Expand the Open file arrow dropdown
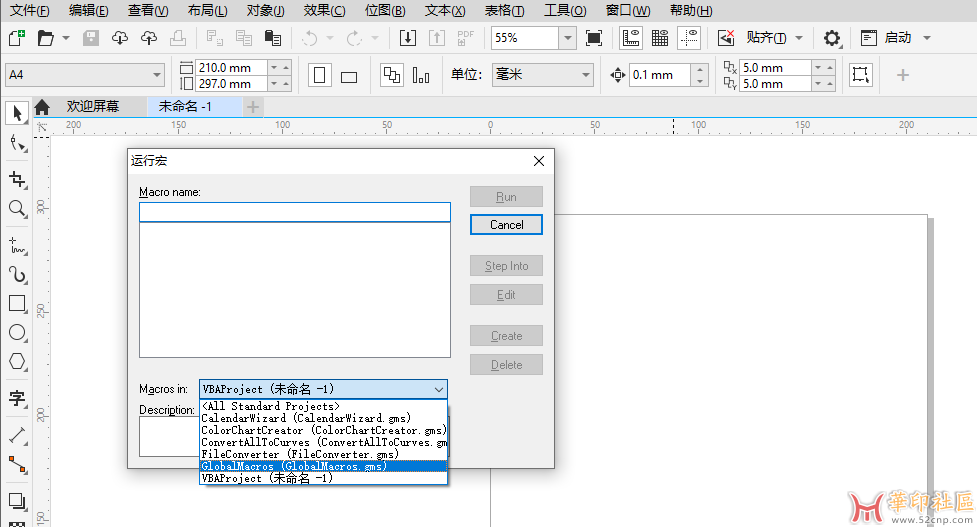 point(66,38)
